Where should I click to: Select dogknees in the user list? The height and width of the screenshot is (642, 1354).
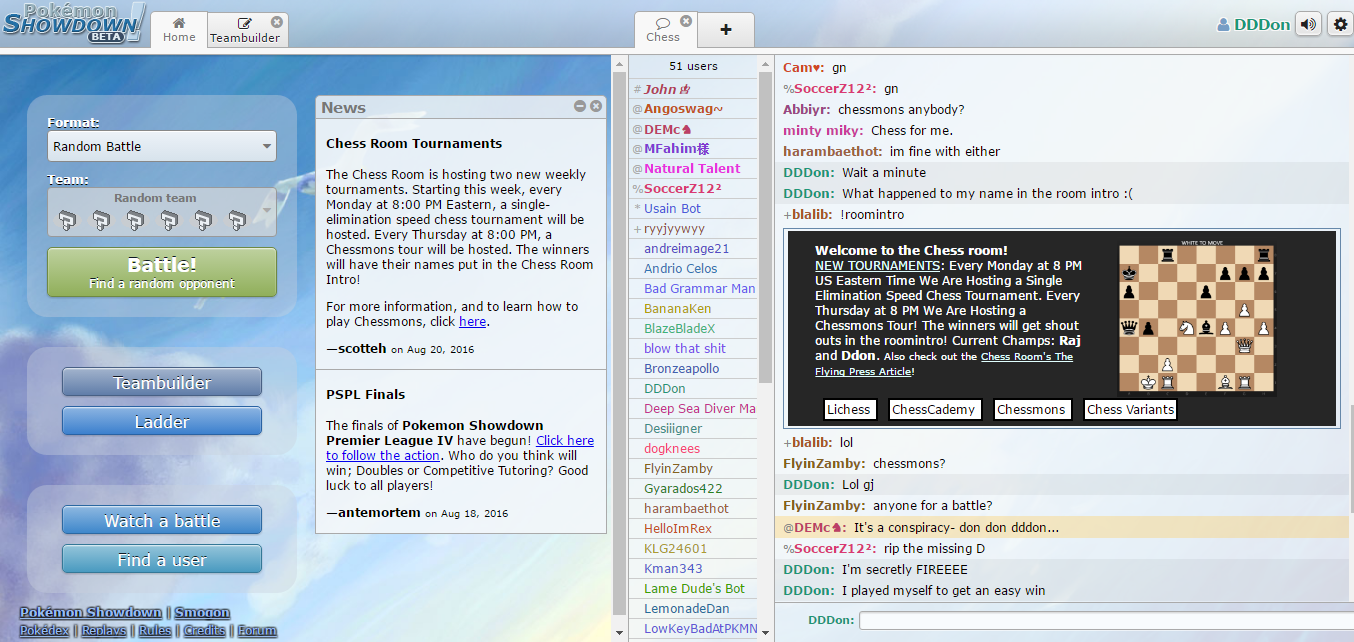694,449
